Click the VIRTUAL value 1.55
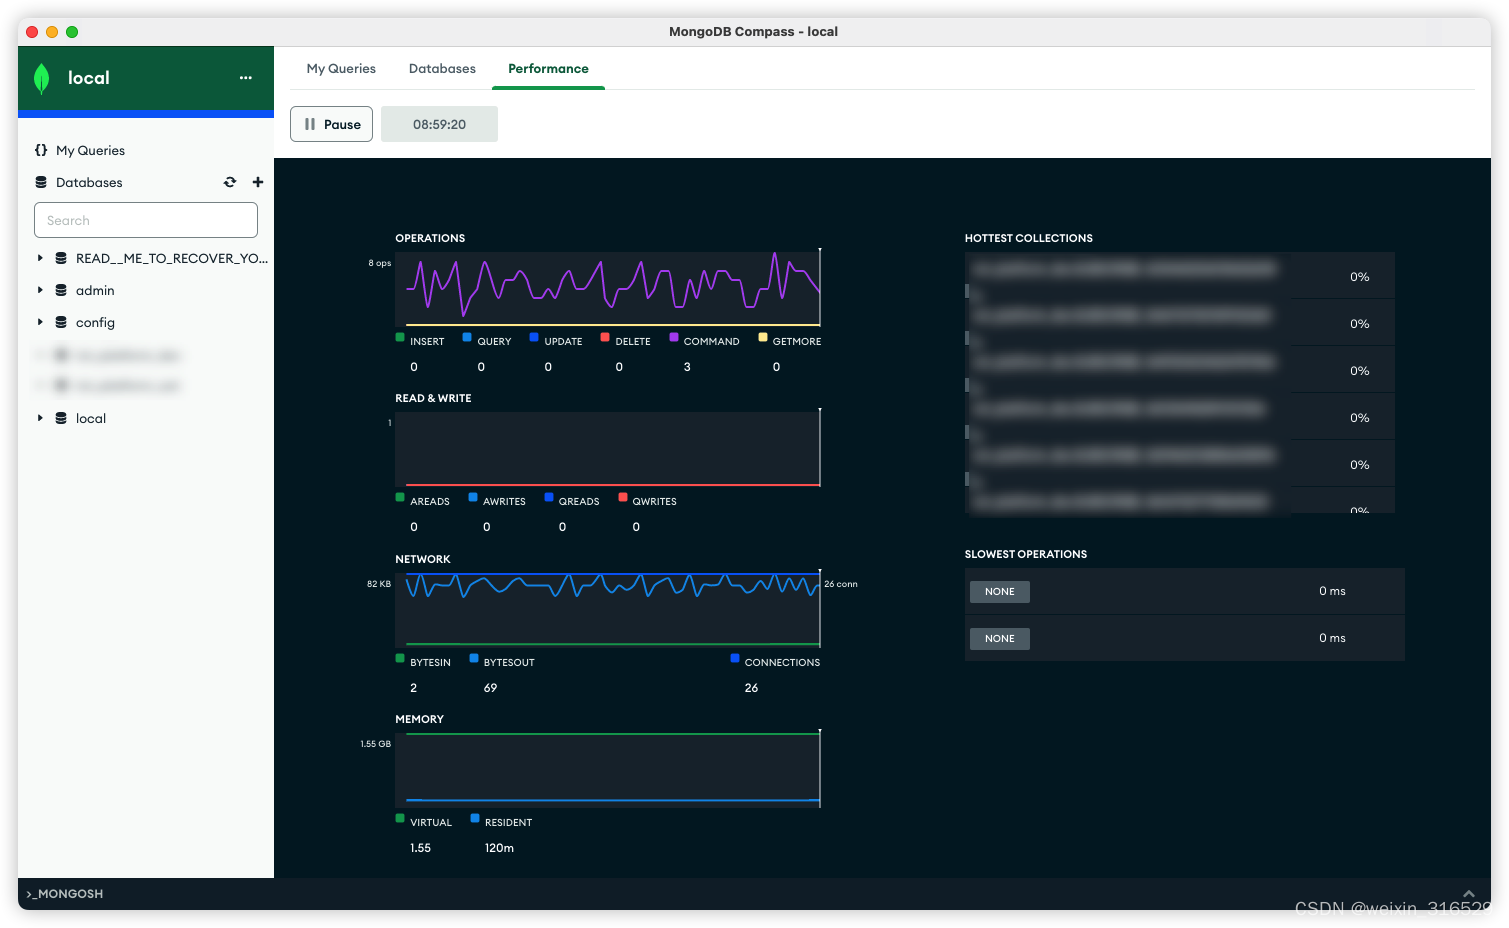This screenshot has width=1509, height=928. click(420, 848)
